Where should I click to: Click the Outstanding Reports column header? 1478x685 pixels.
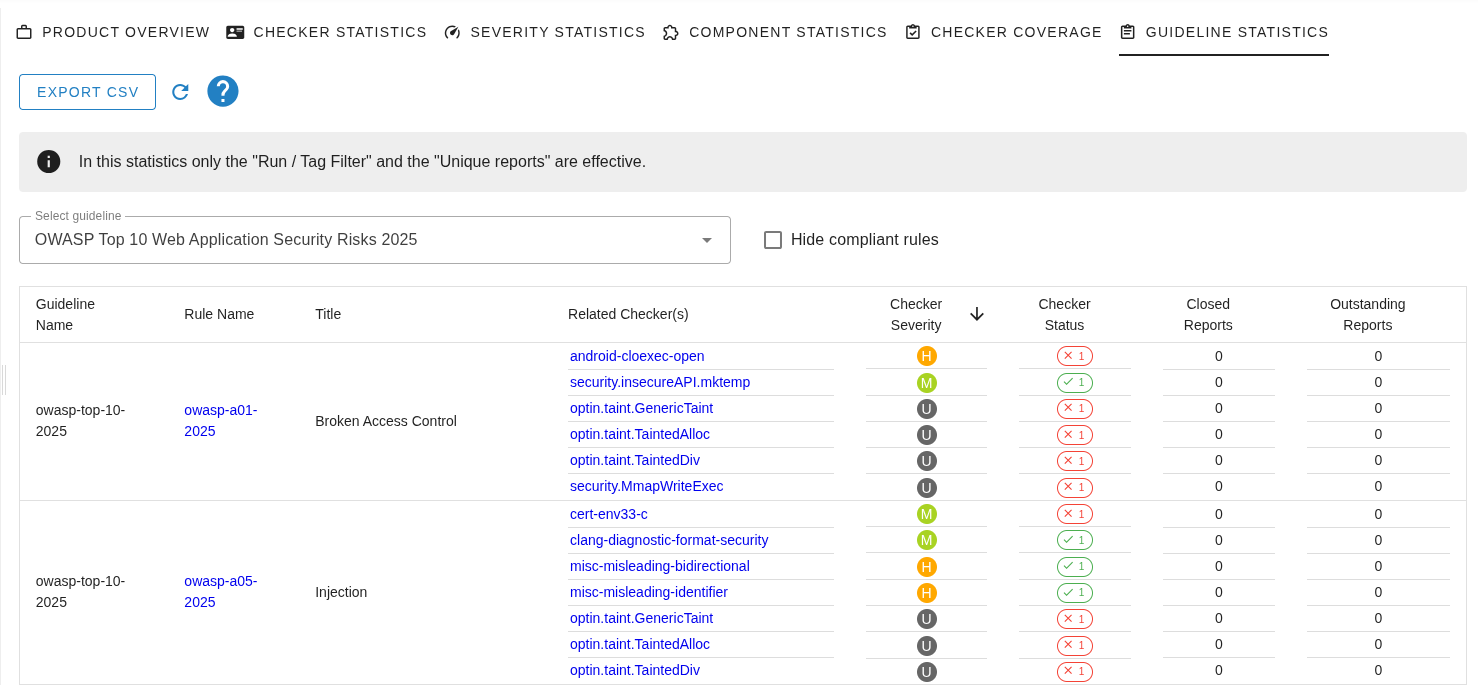click(1367, 314)
